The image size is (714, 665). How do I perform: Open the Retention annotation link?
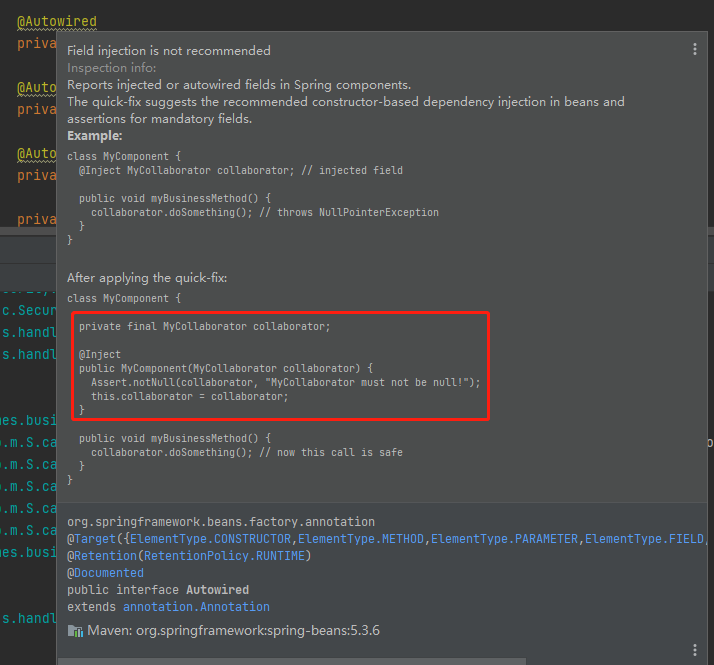pos(106,556)
